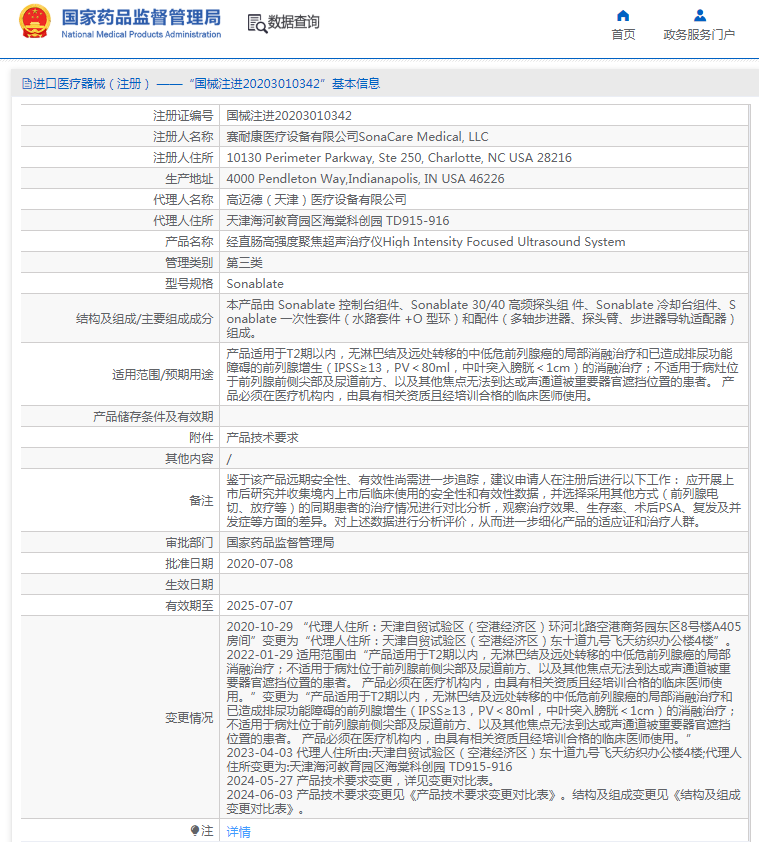Click the user icon above 政务服务门户

[699, 15]
